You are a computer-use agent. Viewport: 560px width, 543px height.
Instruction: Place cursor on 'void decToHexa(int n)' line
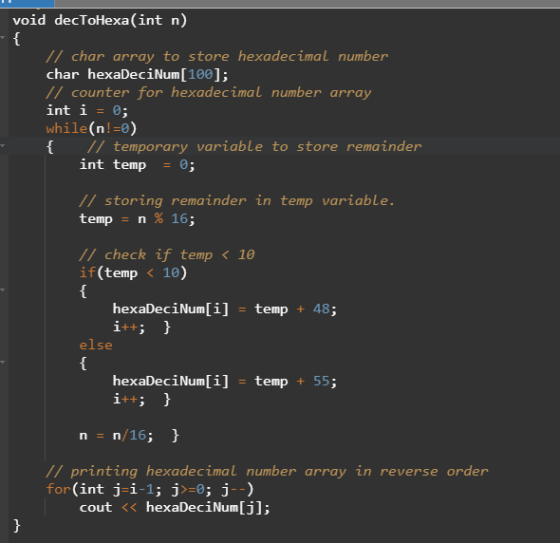click(100, 20)
